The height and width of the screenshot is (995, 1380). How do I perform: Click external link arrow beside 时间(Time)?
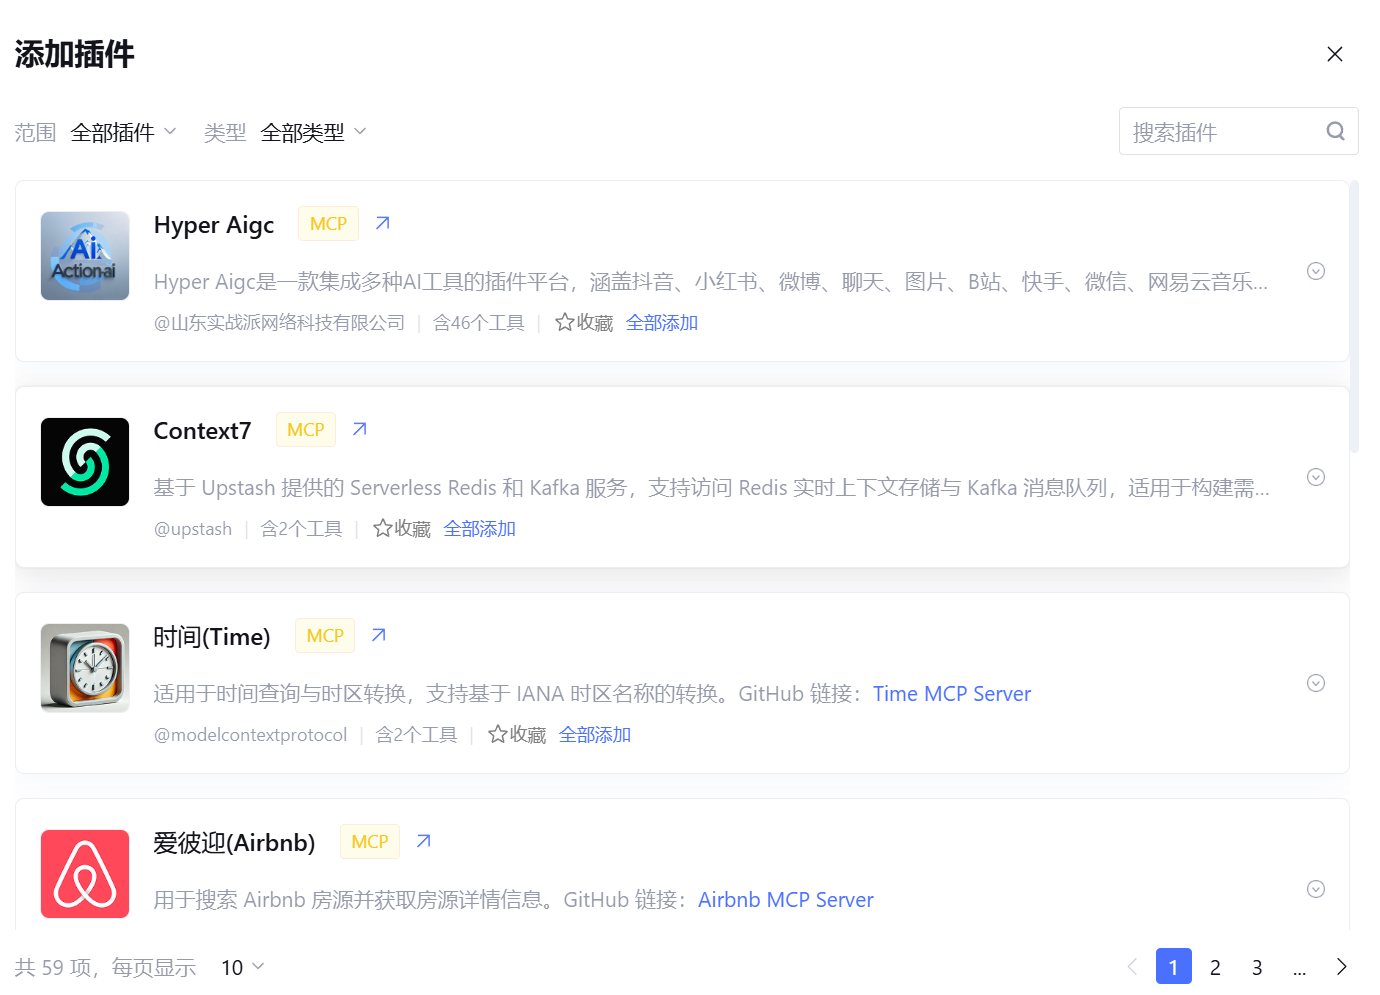378,635
